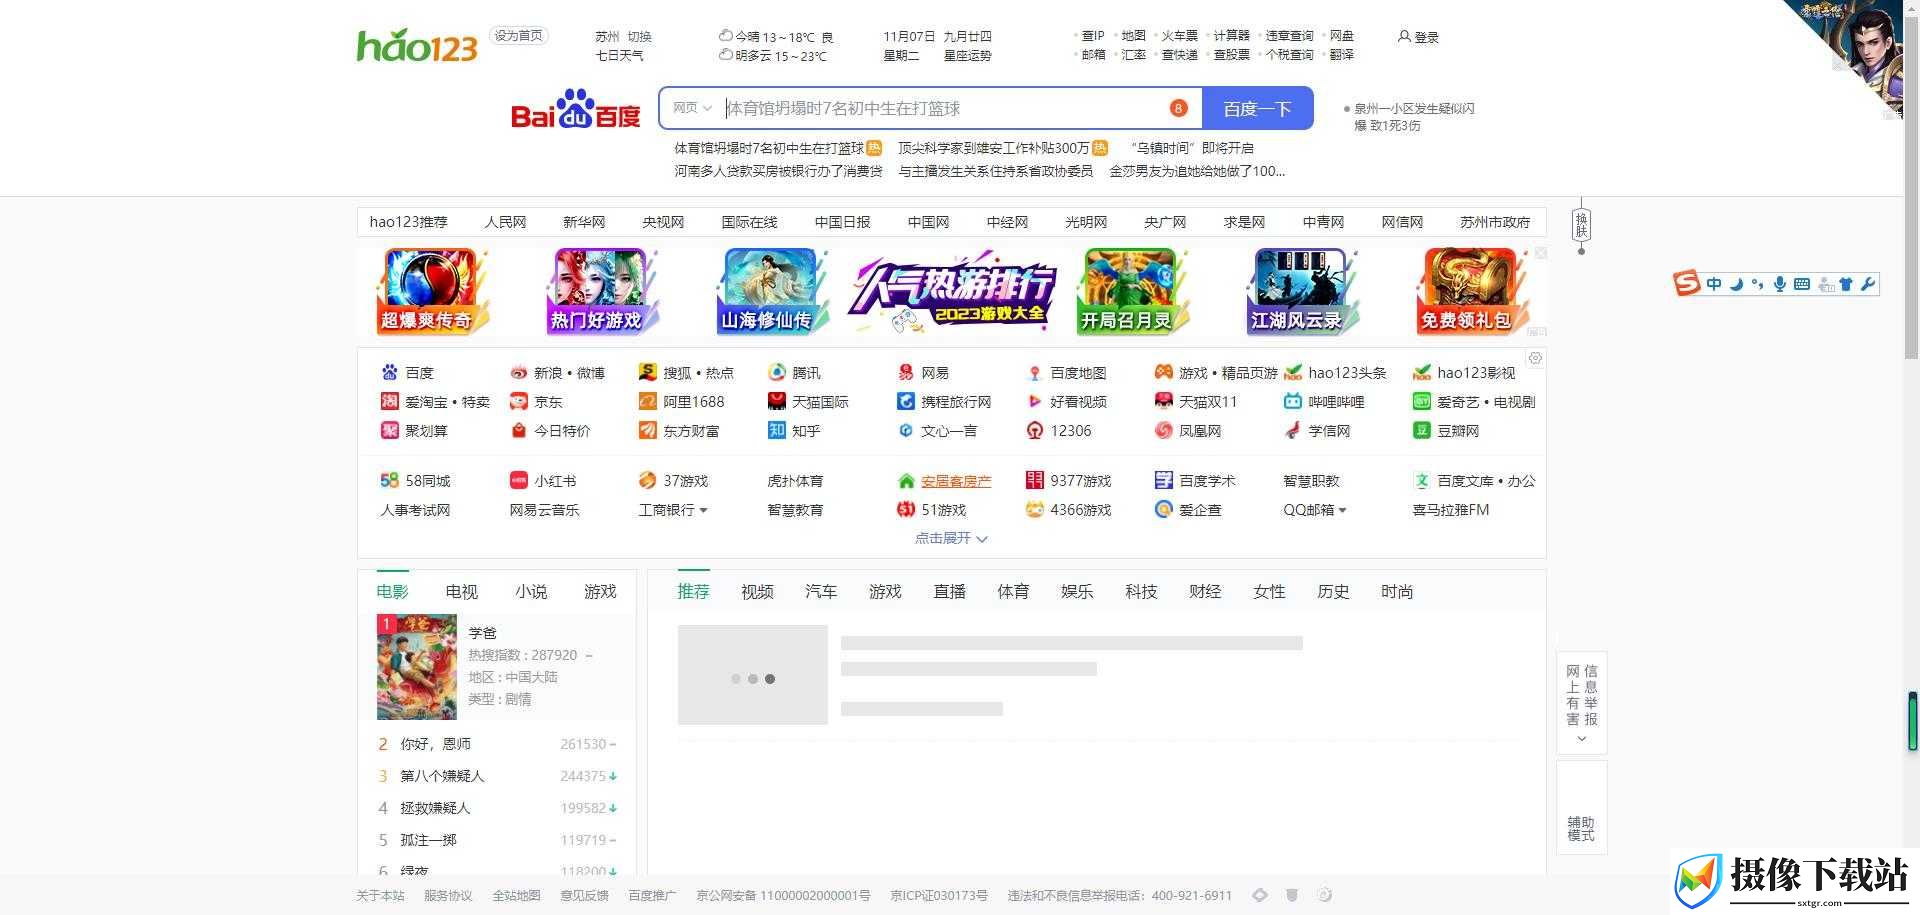Open the 豆瓣网 site icon
This screenshot has height=915, width=1920.
[x=1421, y=430]
